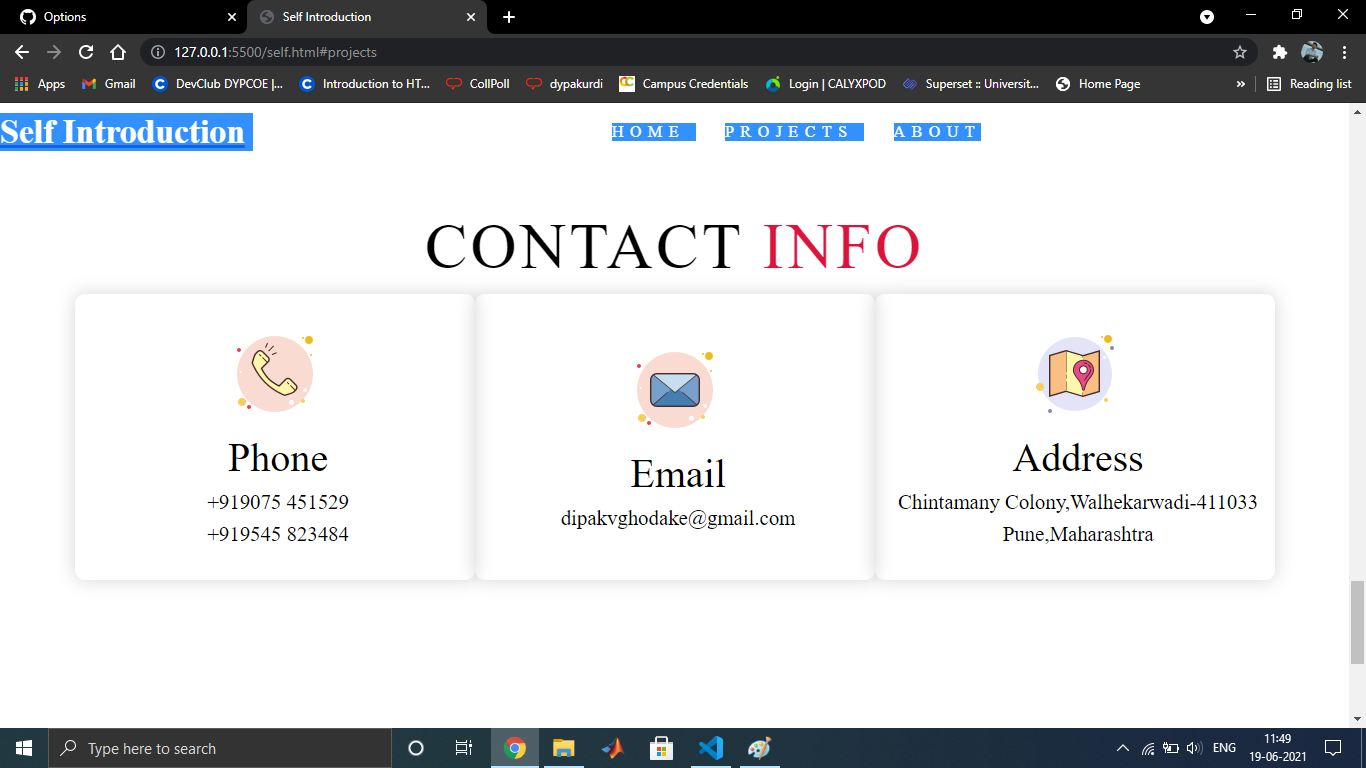This screenshot has height=768, width=1366.
Task: Bookmark this page with star icon
Action: coord(1240,52)
